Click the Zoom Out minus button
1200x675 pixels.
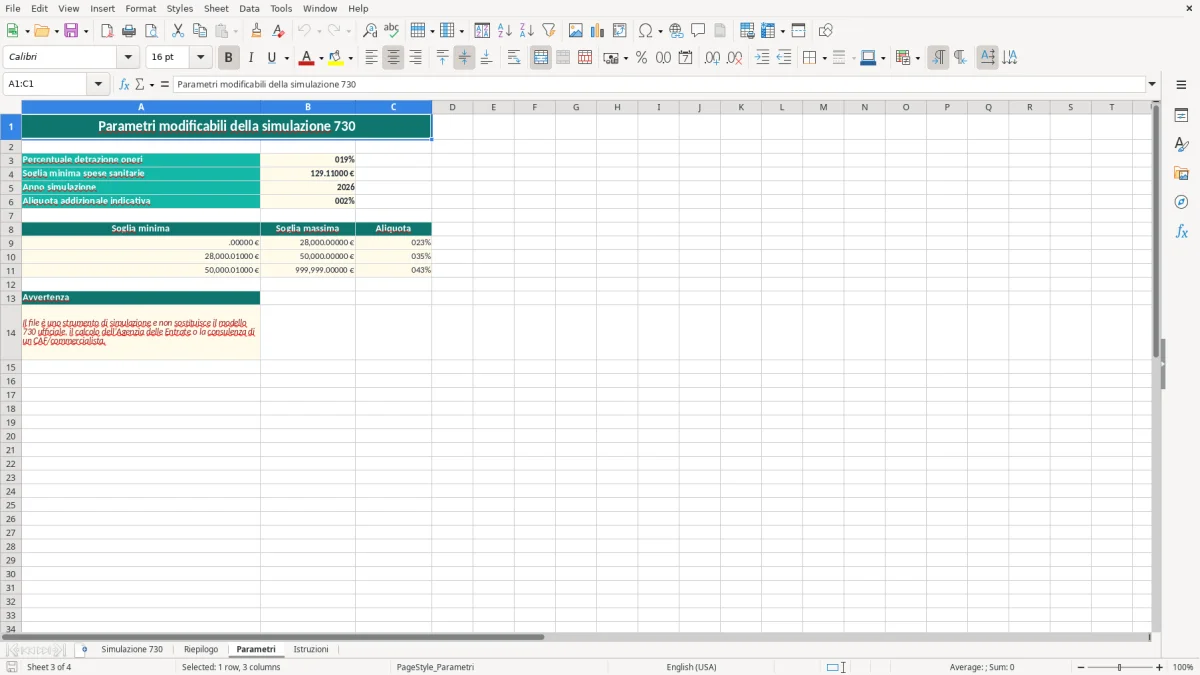[x=1081, y=667]
